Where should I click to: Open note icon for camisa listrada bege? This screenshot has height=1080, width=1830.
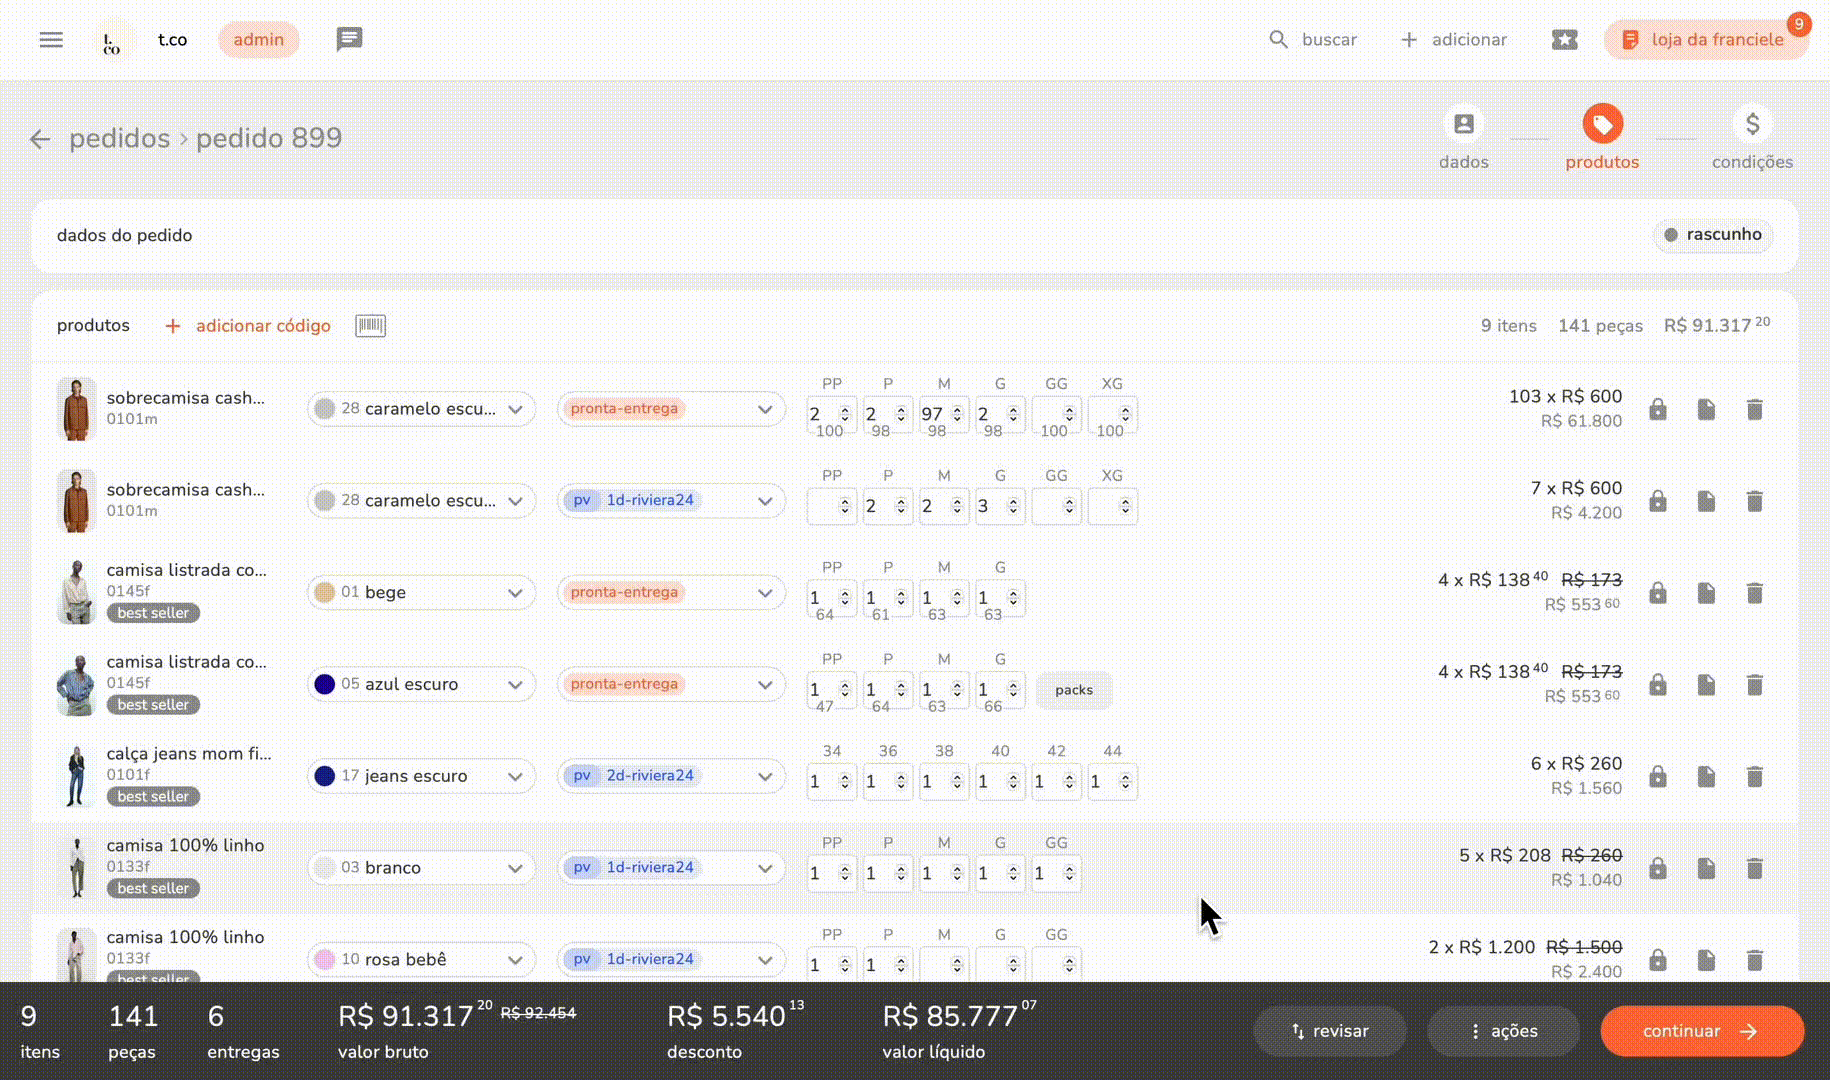pyautogui.click(x=1706, y=593)
